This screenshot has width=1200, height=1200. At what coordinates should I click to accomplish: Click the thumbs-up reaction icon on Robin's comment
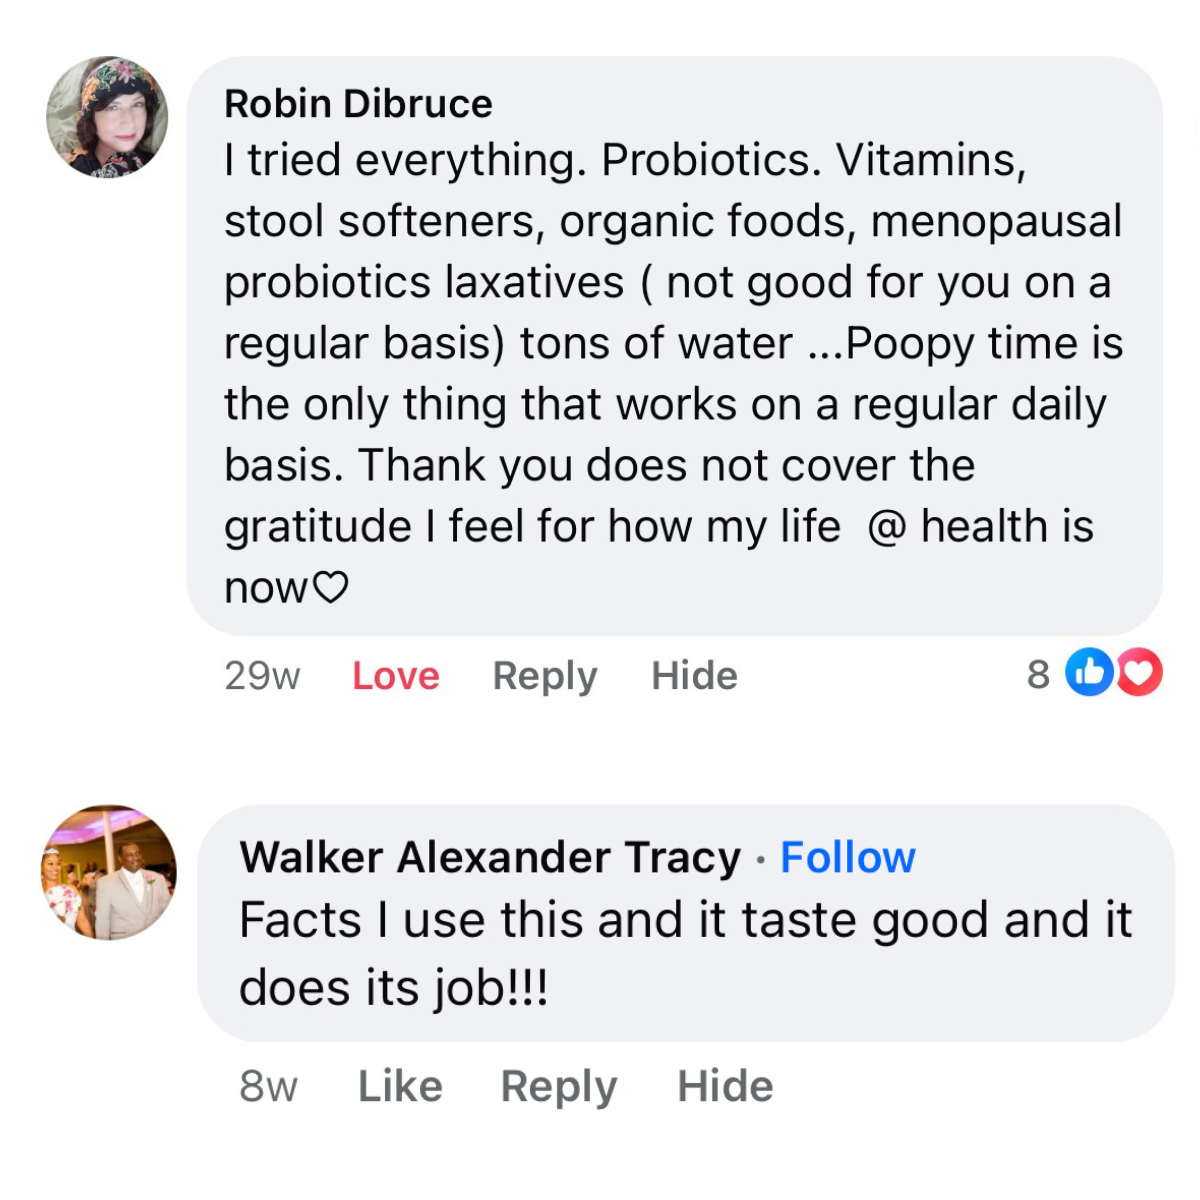coord(1091,671)
